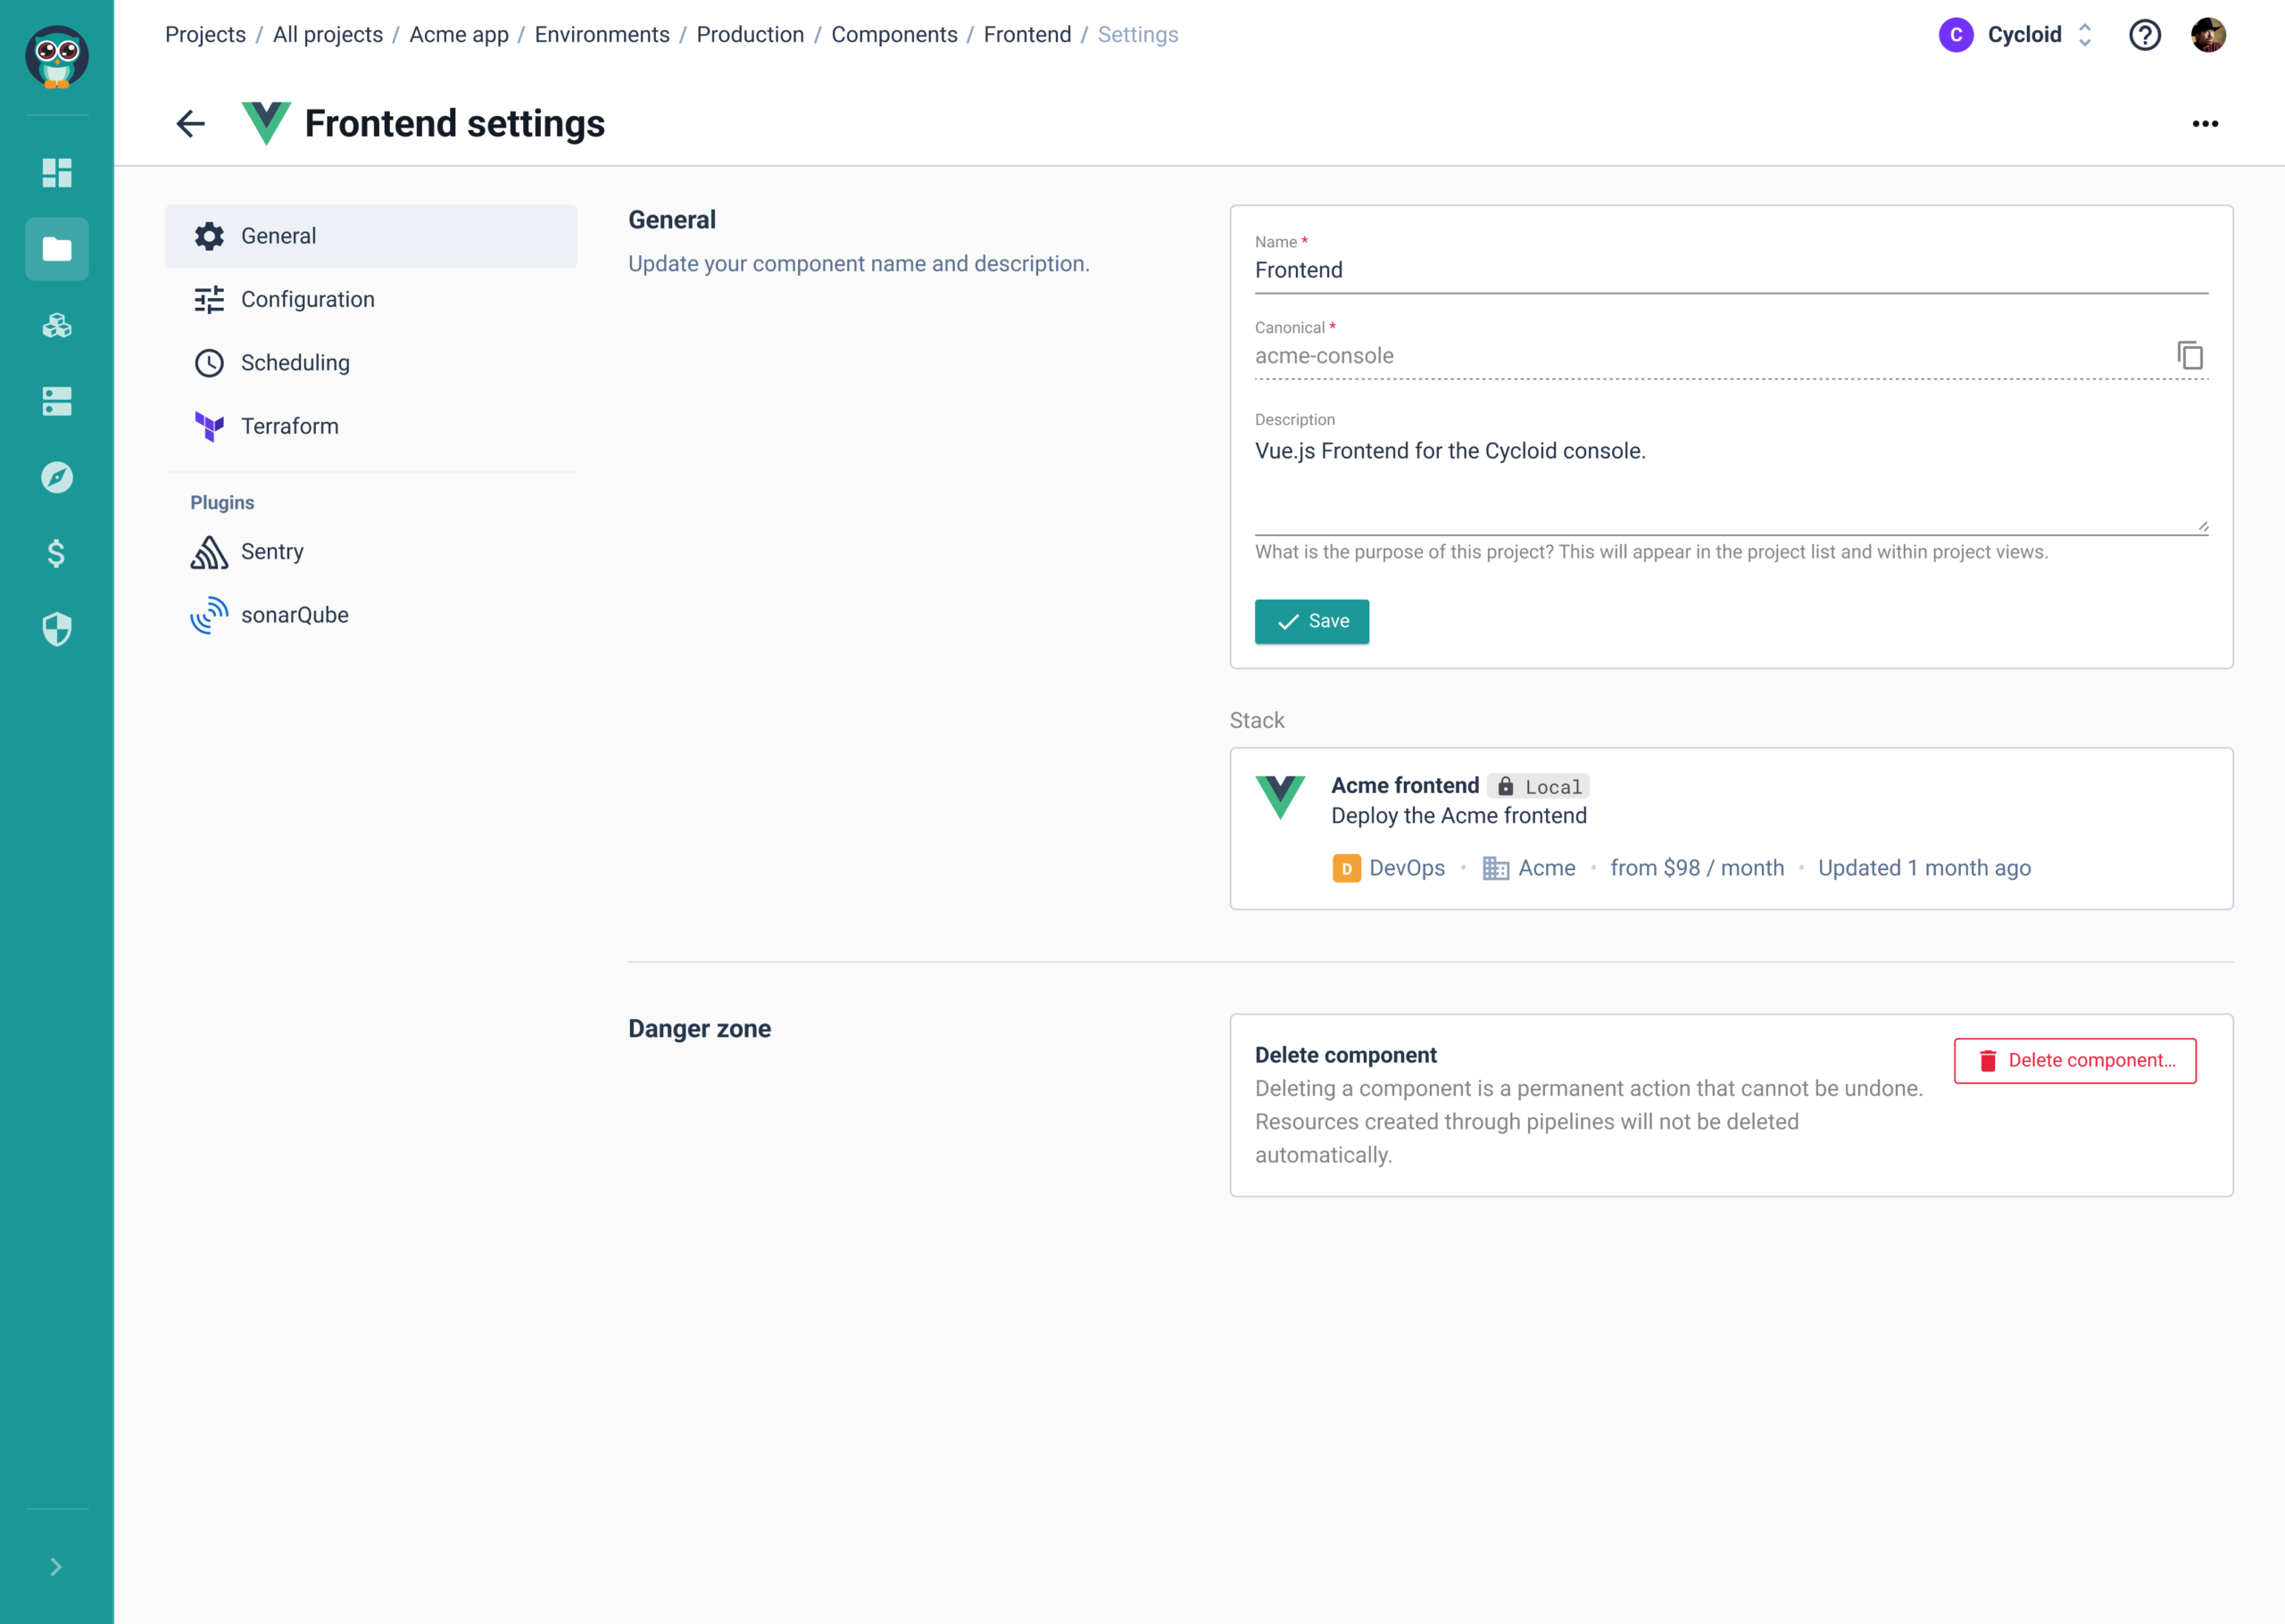The height and width of the screenshot is (1624, 2285).
Task: Select the General settings tab
Action: click(371, 236)
